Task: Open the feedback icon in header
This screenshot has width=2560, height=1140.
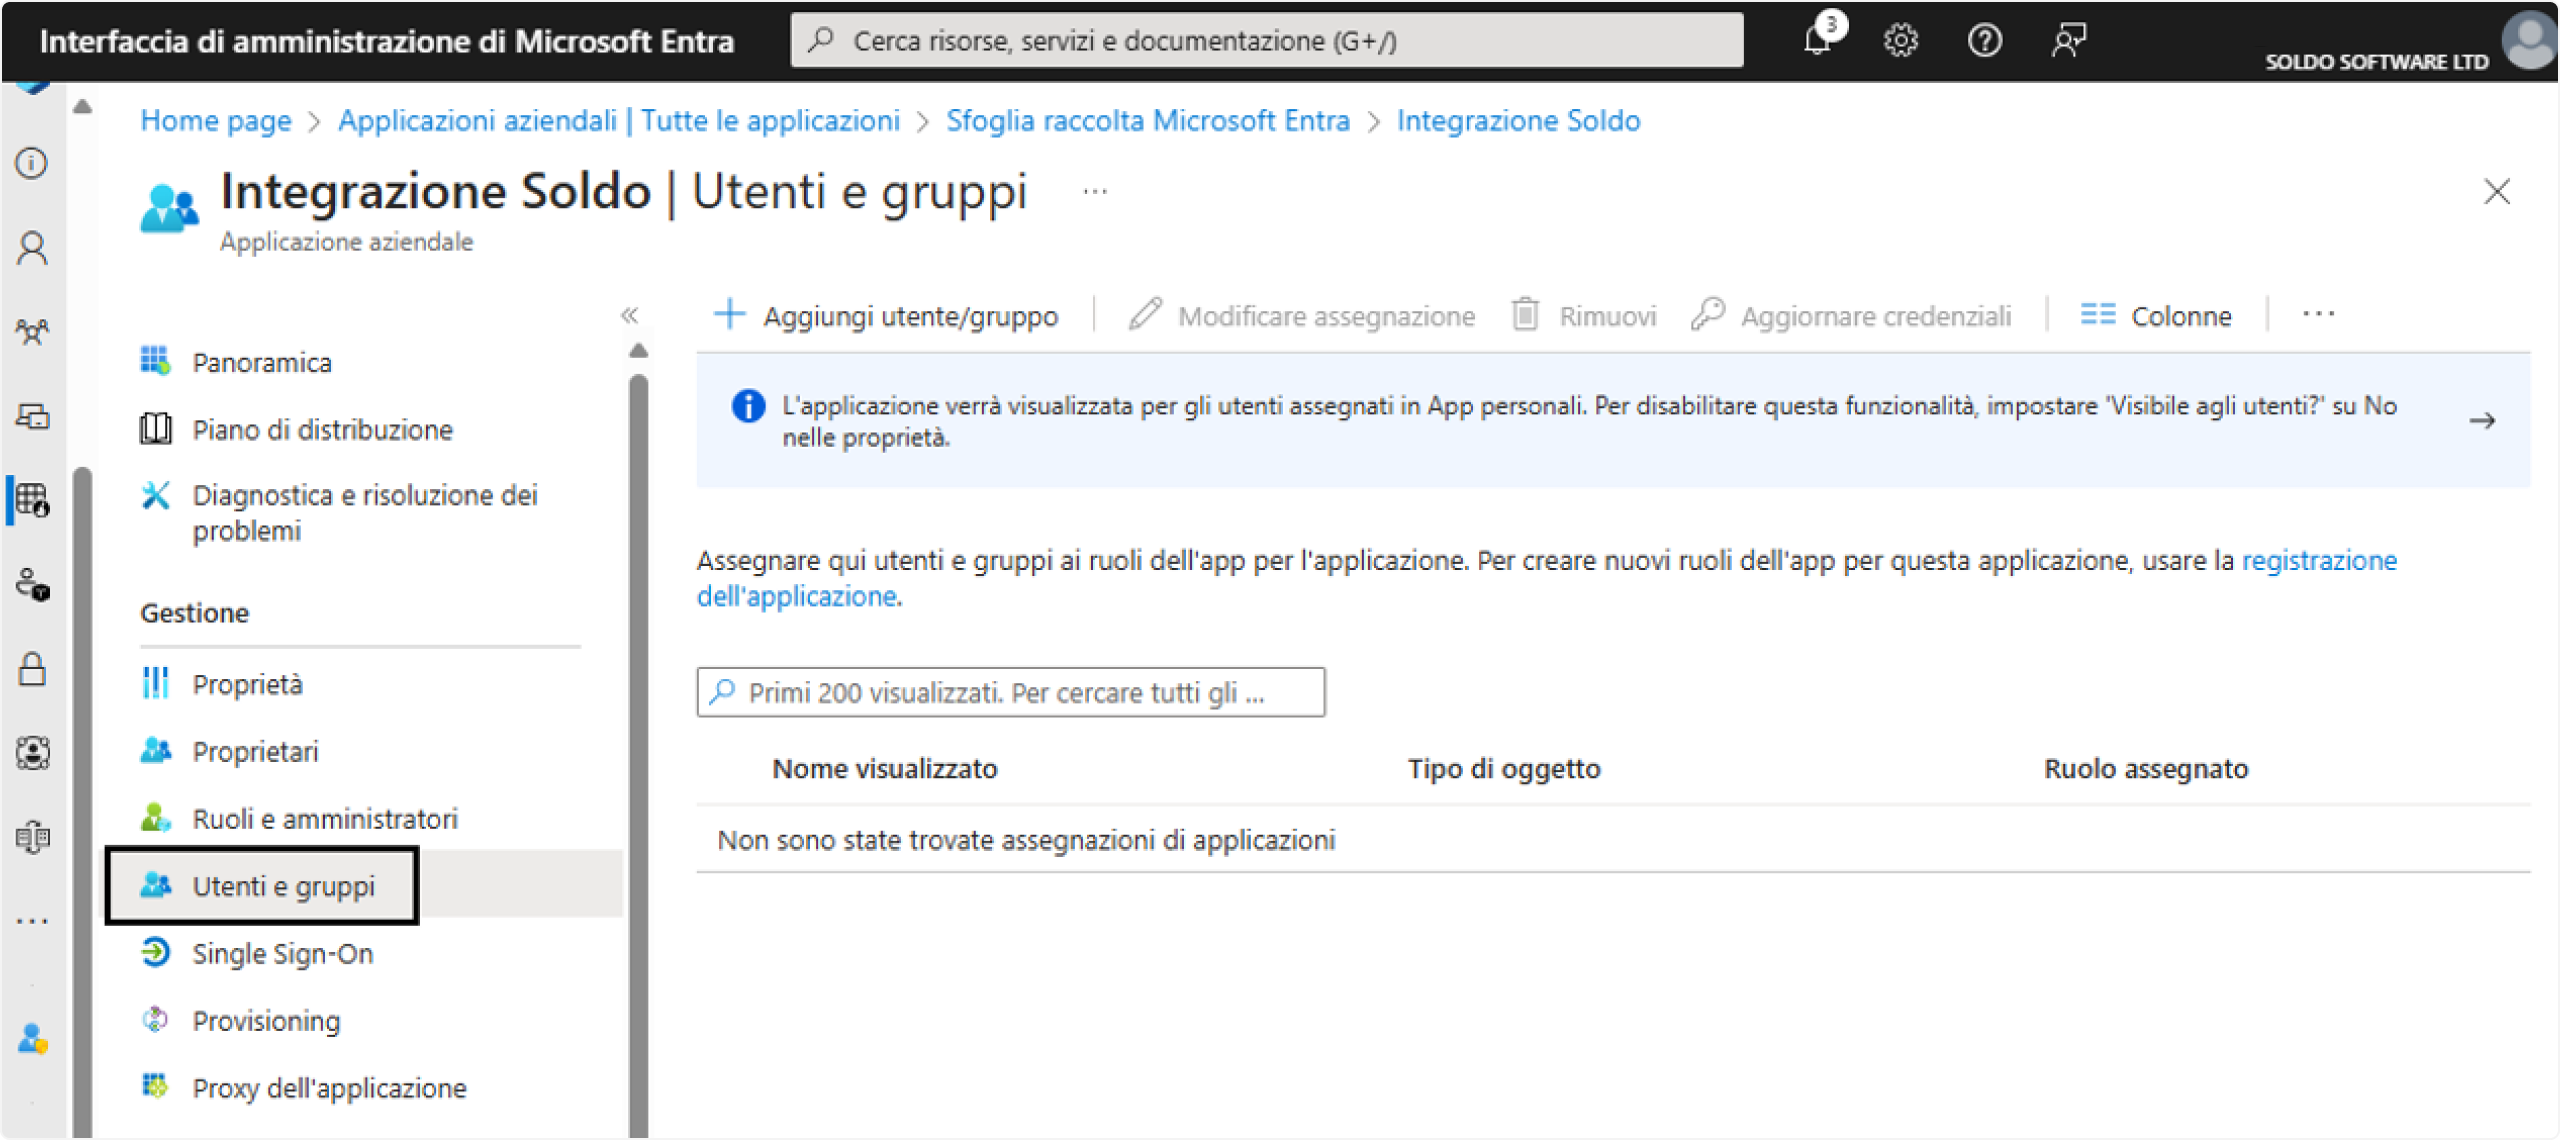Action: coord(2068,40)
